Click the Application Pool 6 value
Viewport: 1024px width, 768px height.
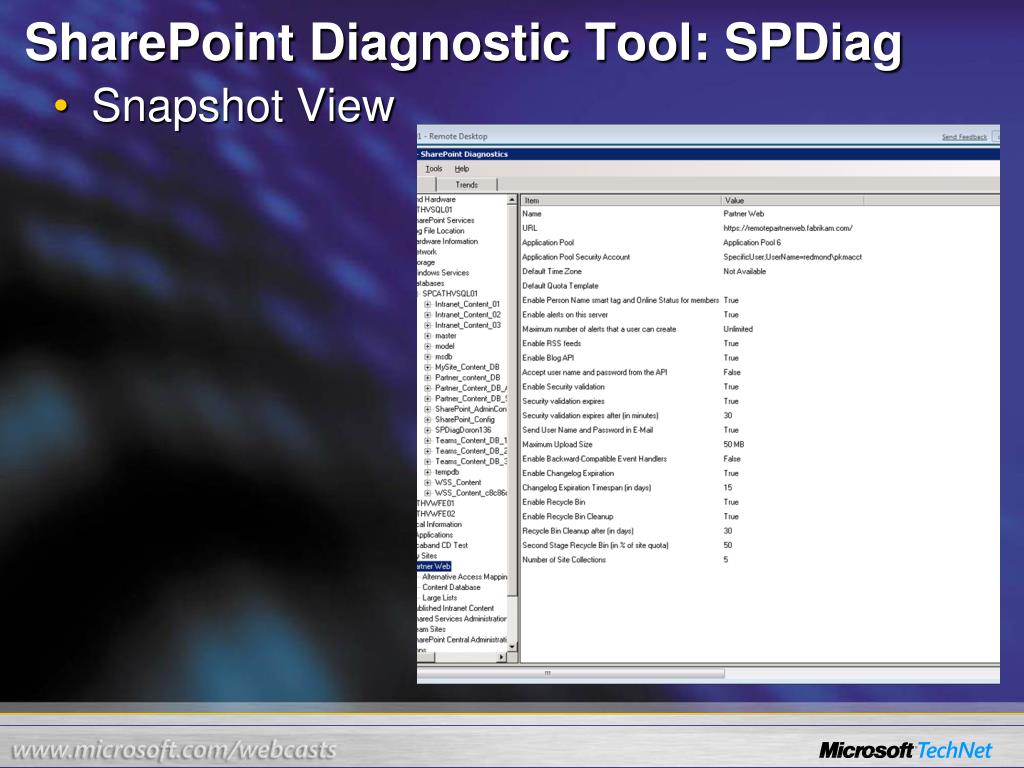click(752, 242)
